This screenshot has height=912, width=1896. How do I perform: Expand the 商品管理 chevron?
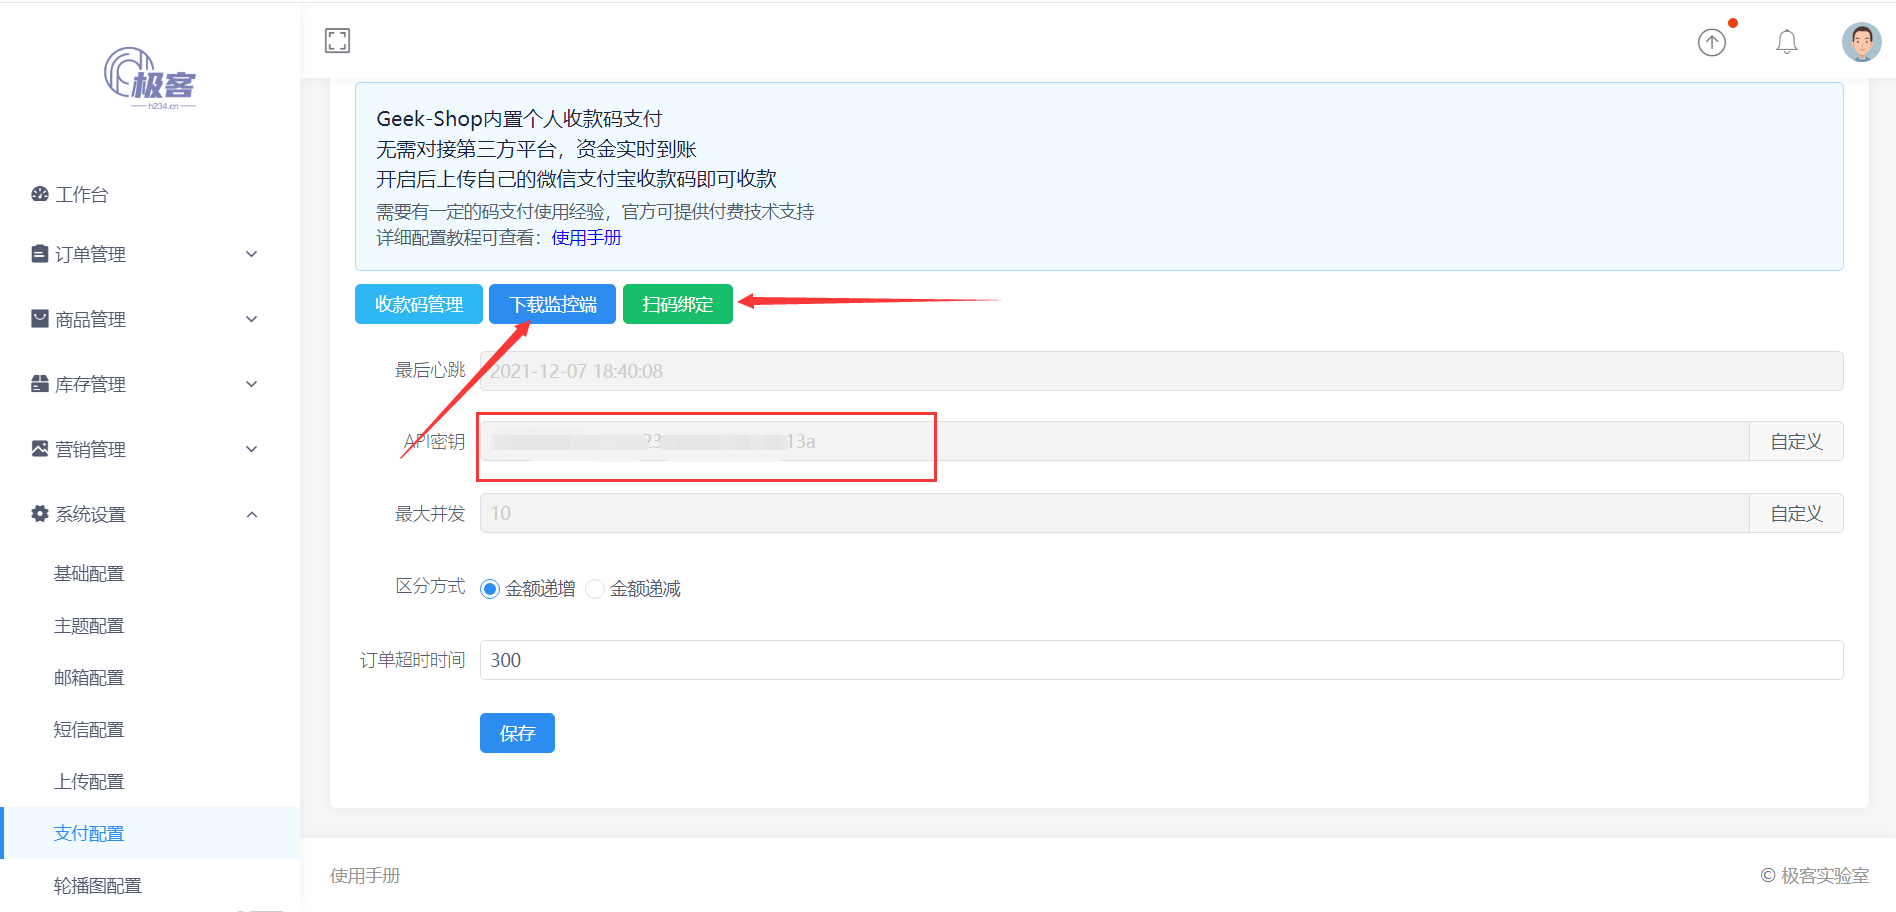252,319
